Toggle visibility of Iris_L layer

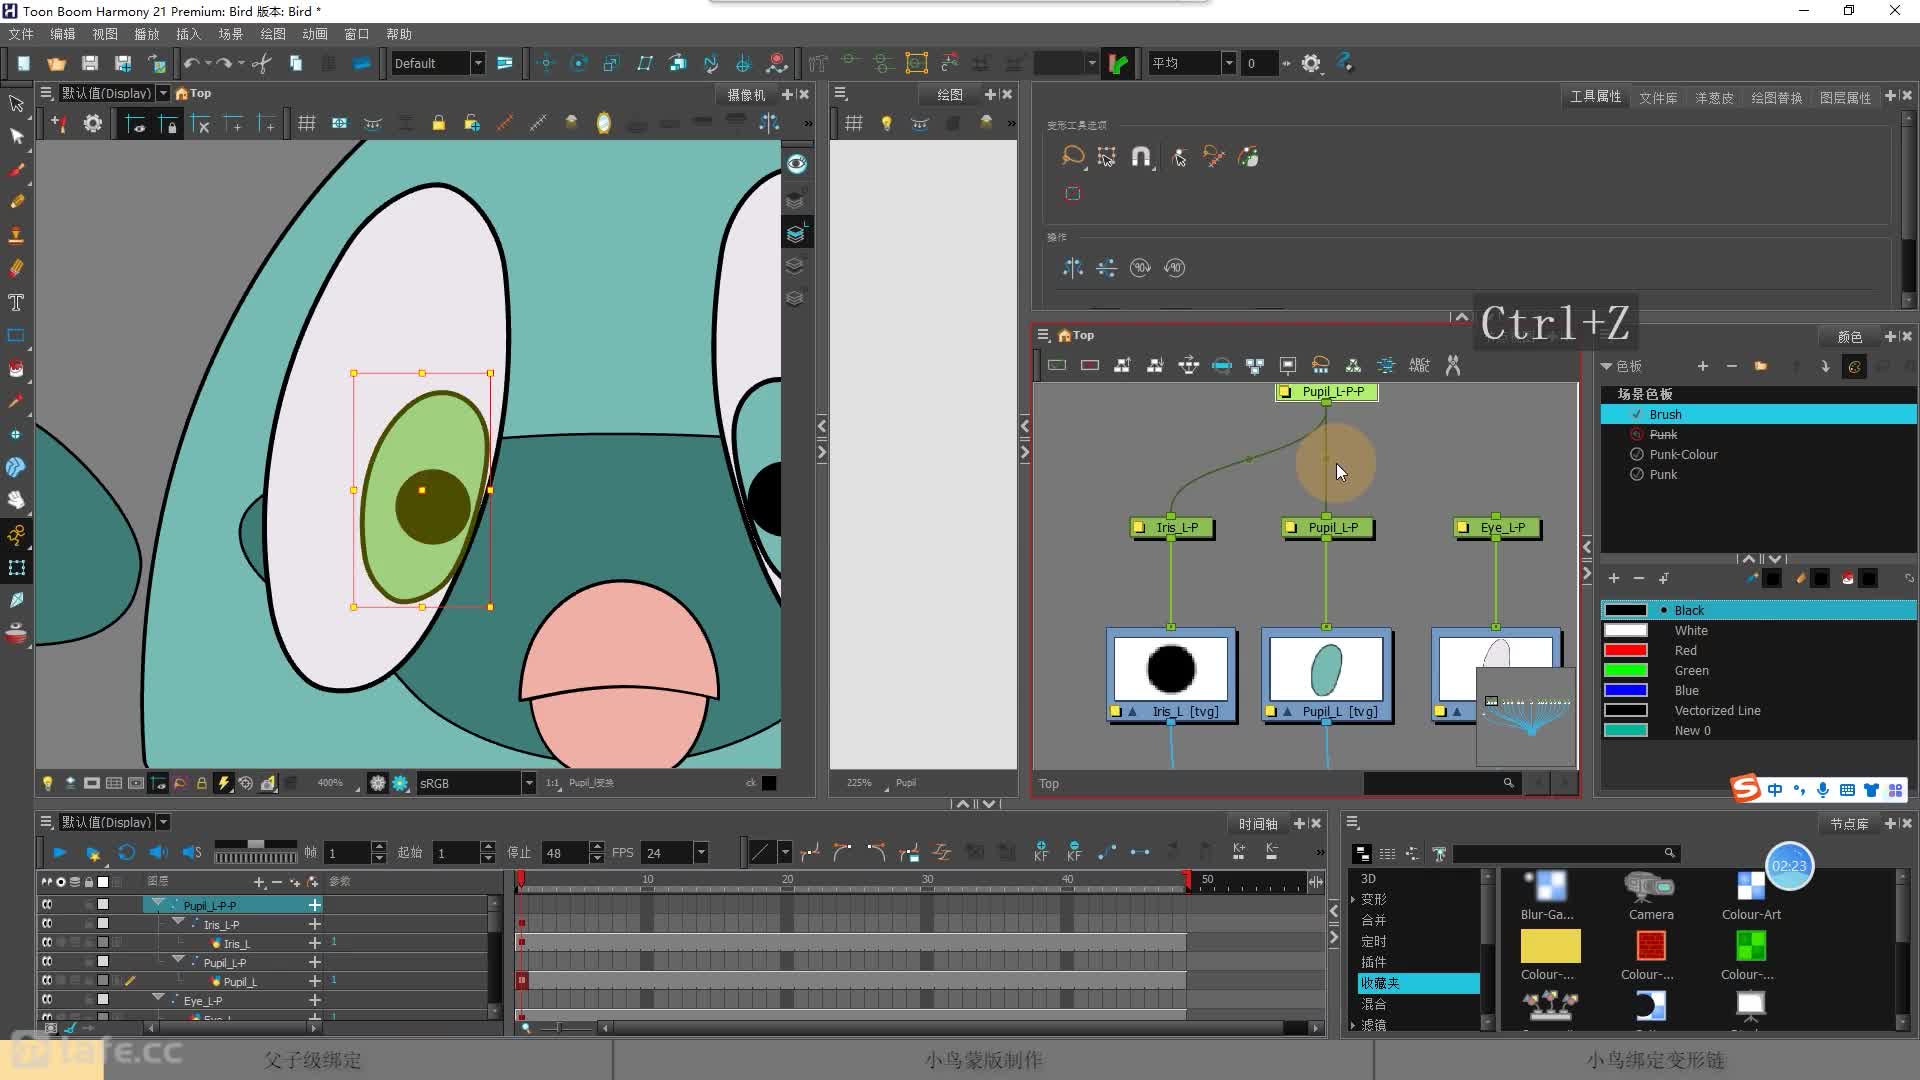pos(47,943)
